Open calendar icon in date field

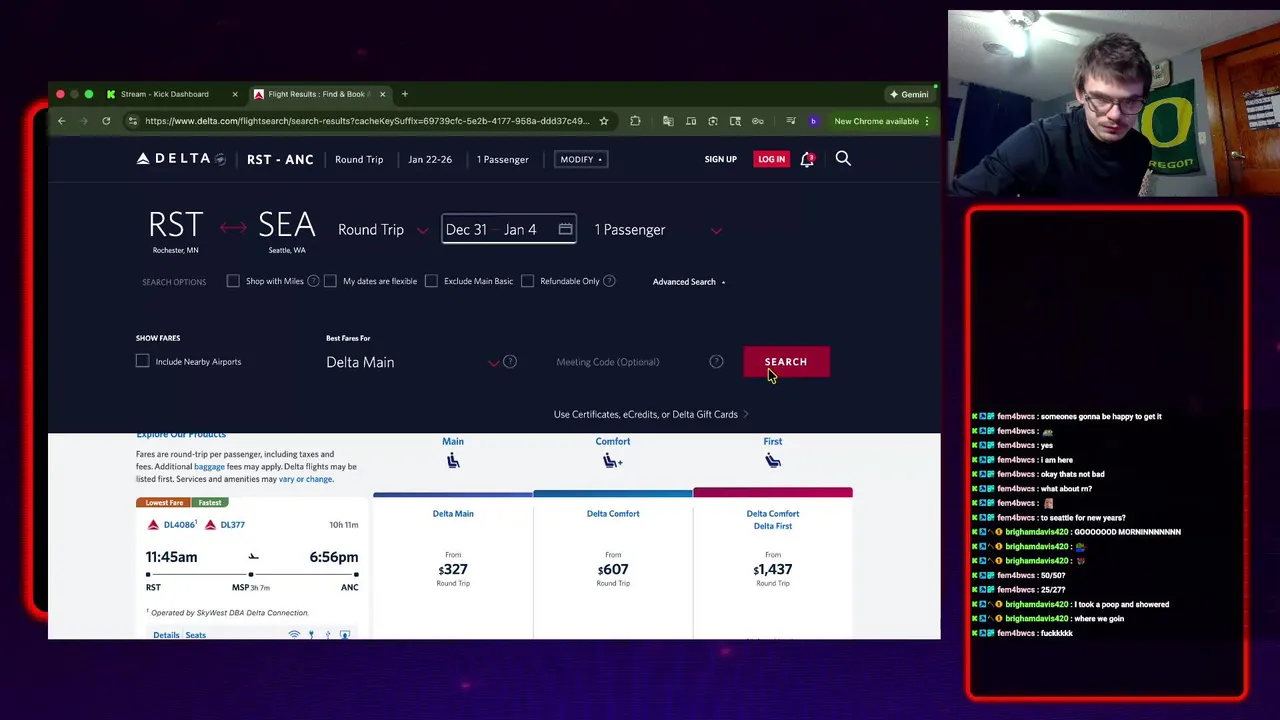pyautogui.click(x=565, y=229)
